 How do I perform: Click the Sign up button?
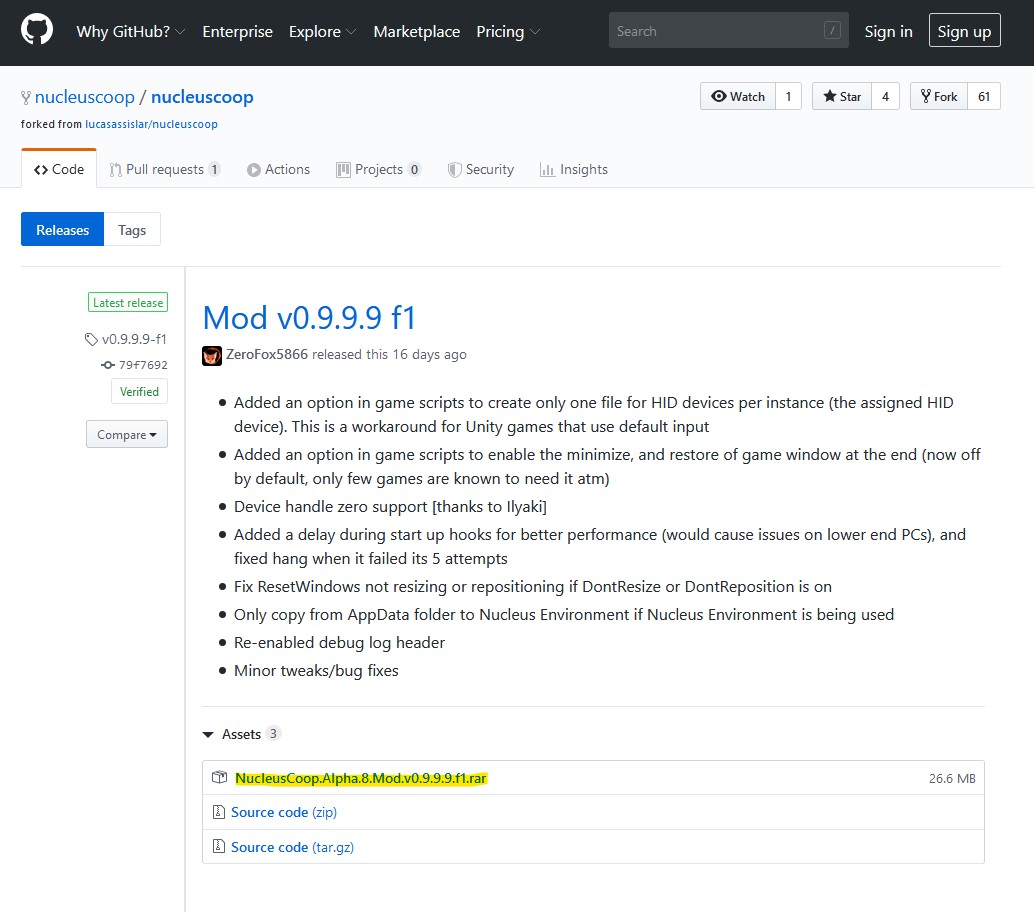point(964,32)
